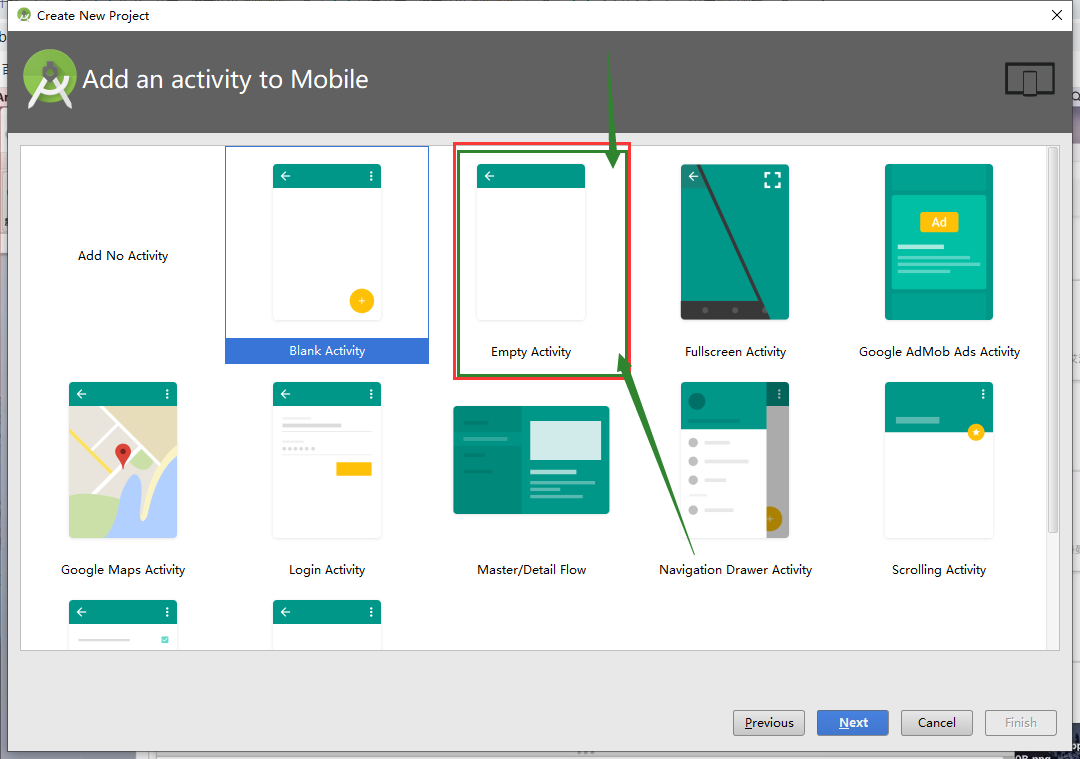Click the fullscreen expand icon in Fullscreen Activity

(x=772, y=180)
